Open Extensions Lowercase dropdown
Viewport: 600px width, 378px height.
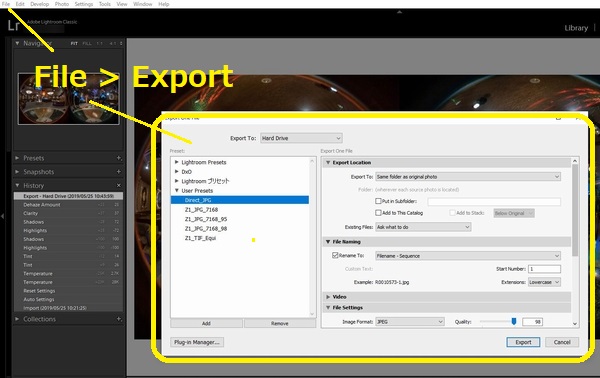[x=545, y=282]
